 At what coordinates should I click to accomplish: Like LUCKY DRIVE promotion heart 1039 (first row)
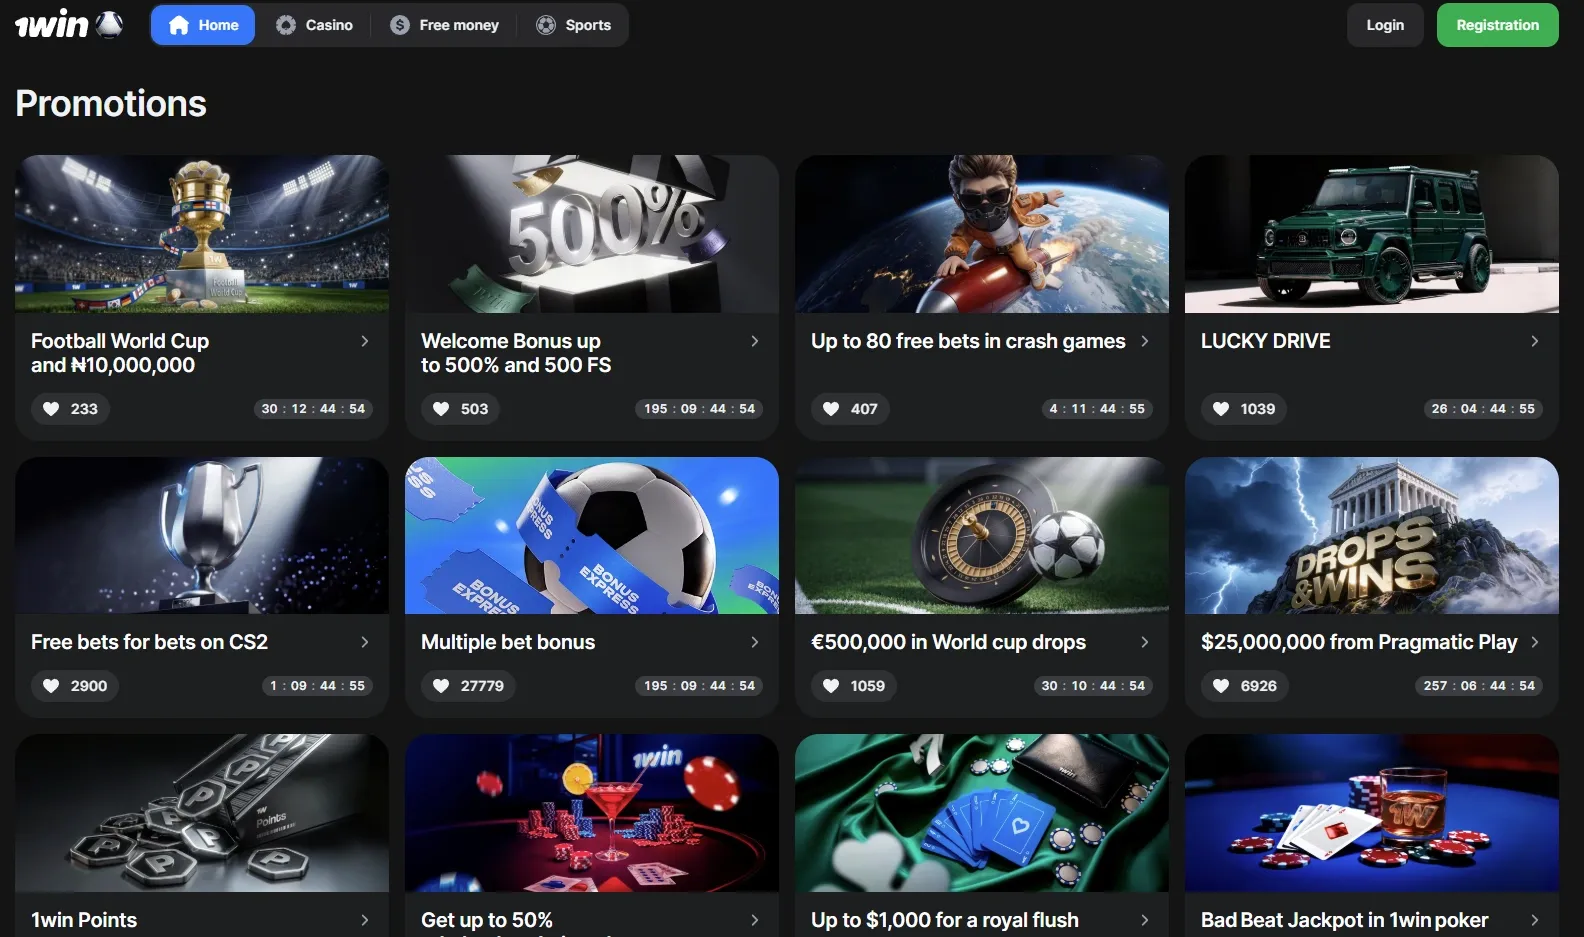point(1244,408)
